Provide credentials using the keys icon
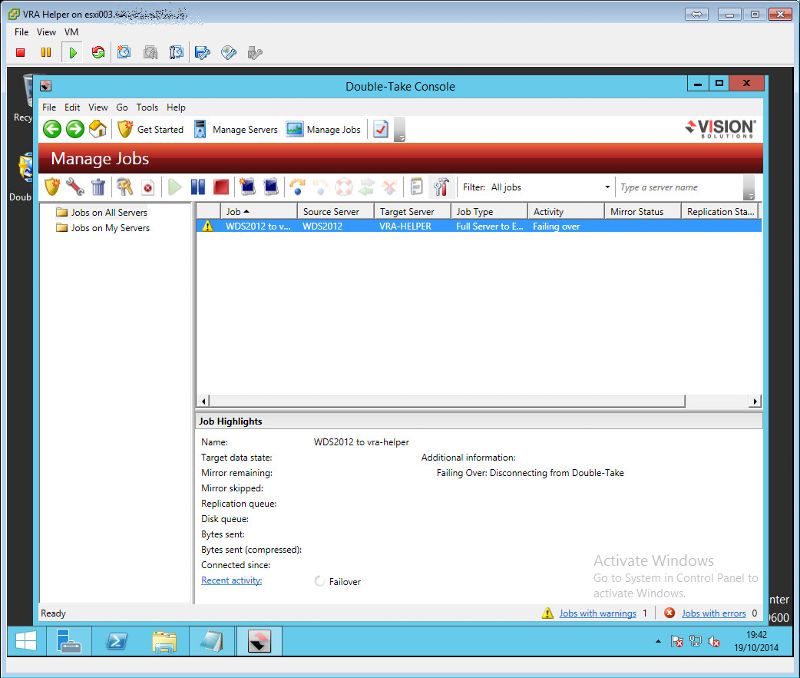800x678 pixels. 124,187
